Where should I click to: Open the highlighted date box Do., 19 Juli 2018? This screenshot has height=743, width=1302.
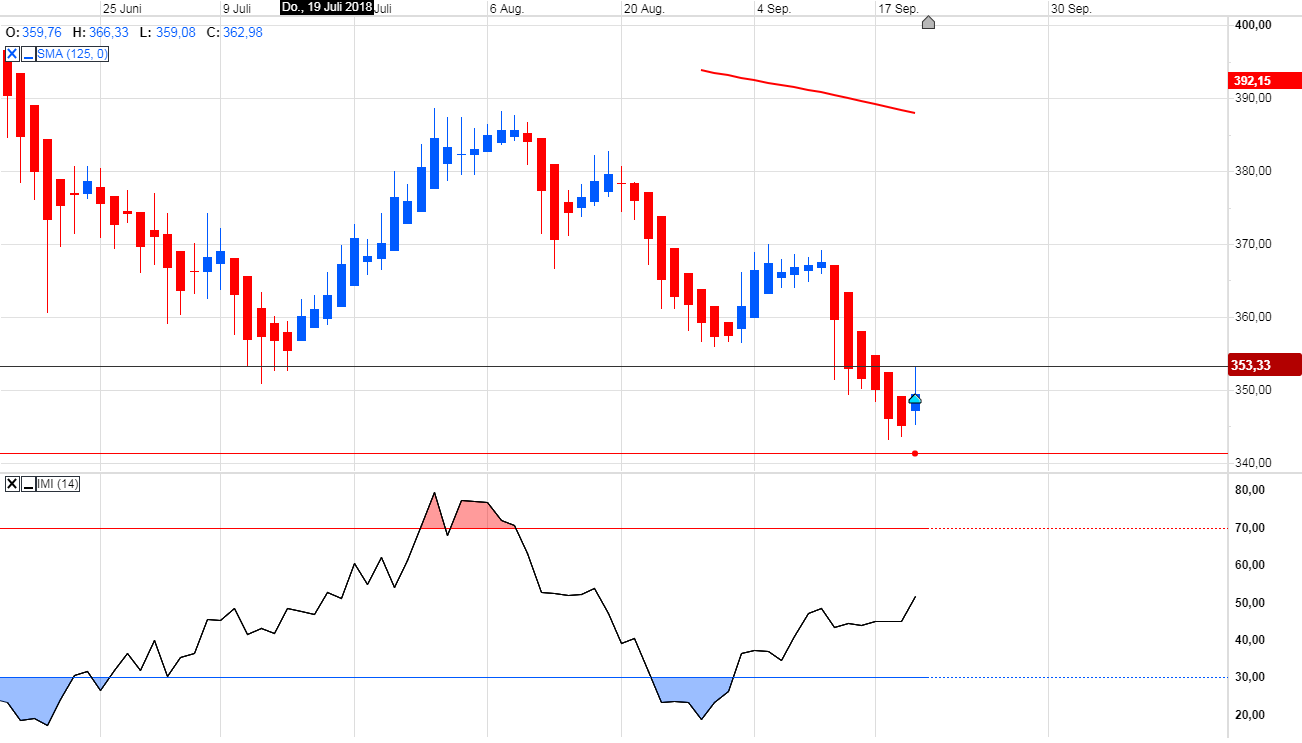pyautogui.click(x=325, y=7)
